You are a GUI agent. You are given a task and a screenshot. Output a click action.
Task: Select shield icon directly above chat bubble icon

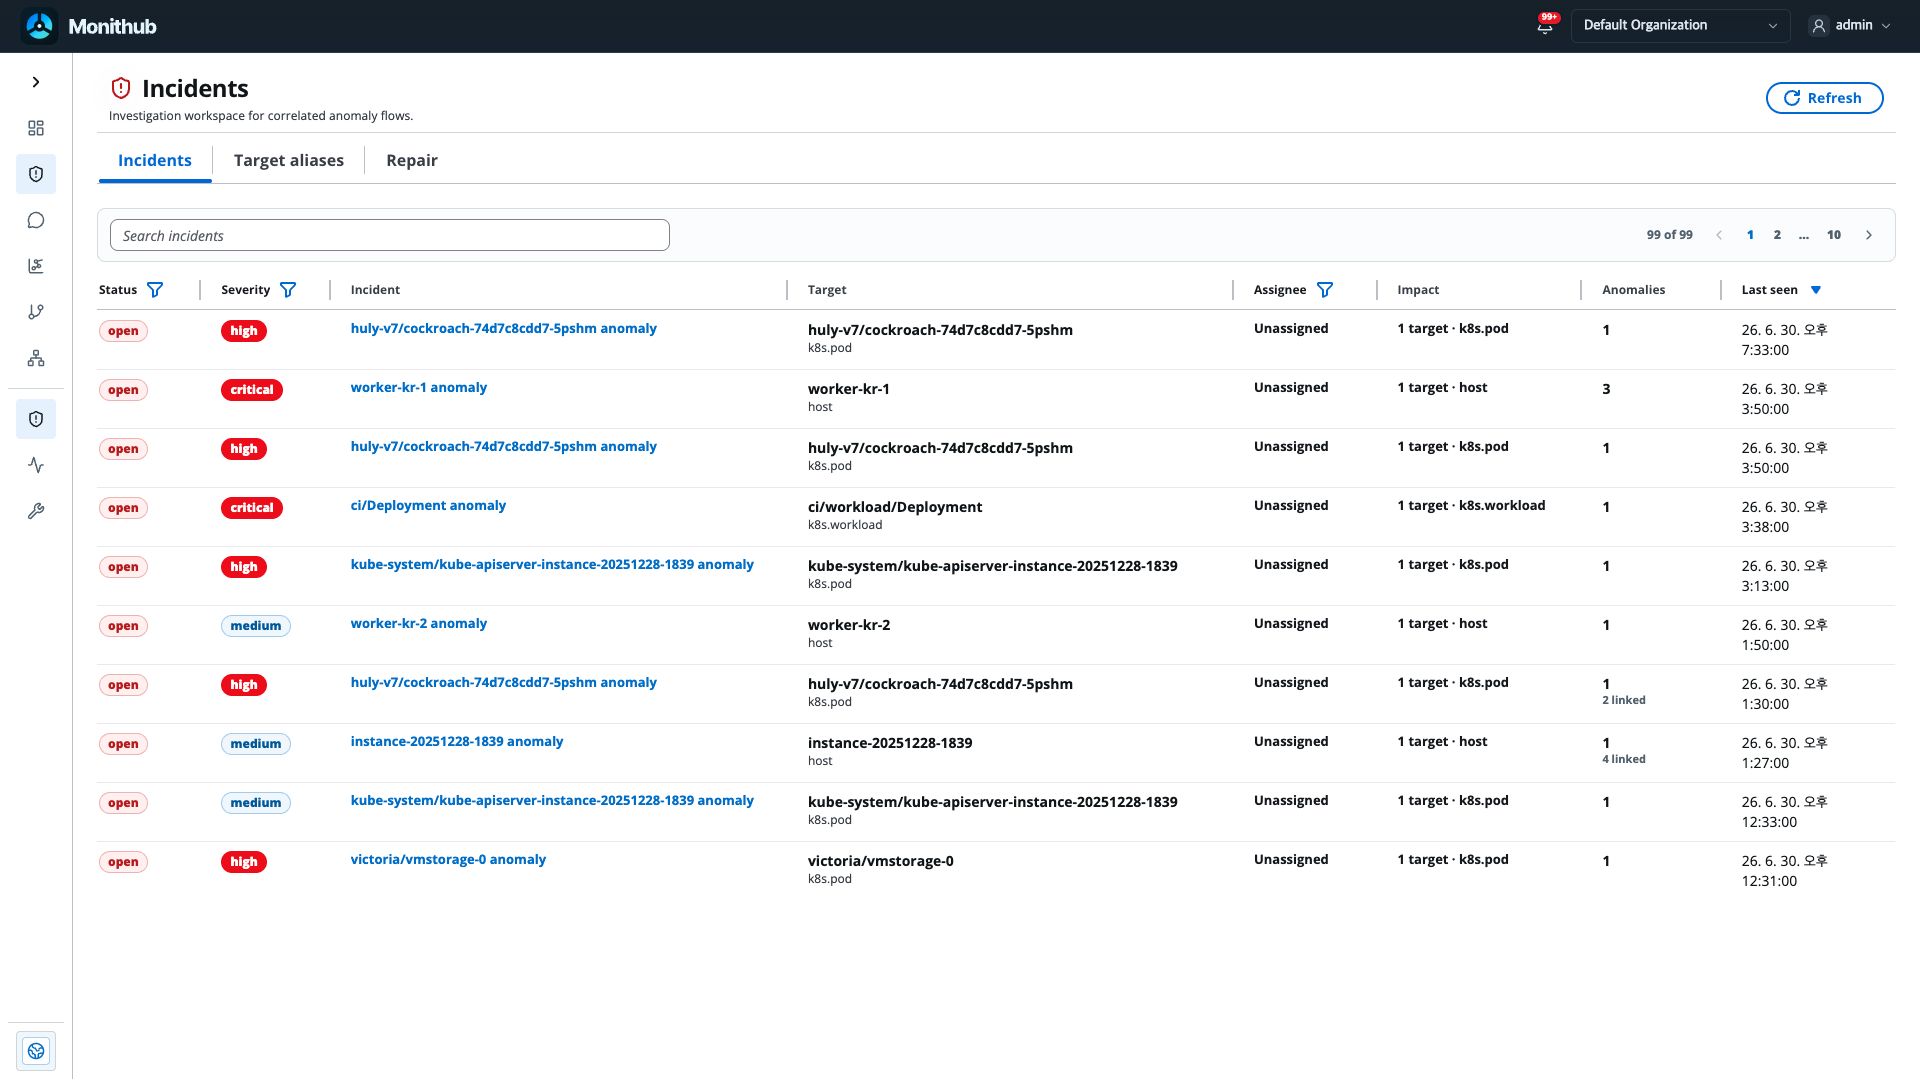(36, 174)
